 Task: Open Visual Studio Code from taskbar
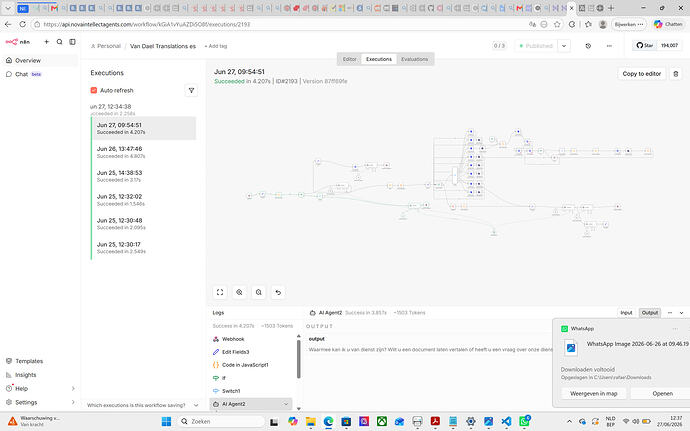[x=506, y=421]
